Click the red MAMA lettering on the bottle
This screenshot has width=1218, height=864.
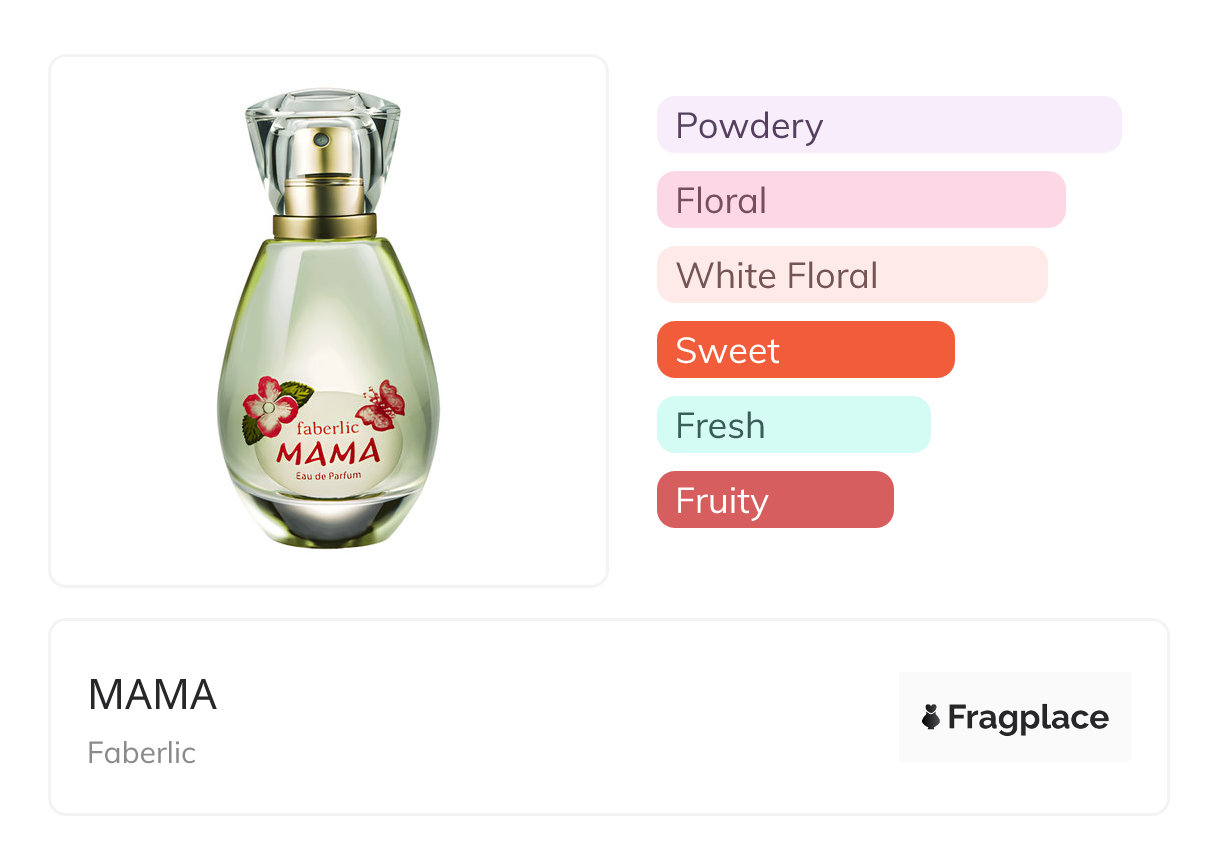[329, 453]
